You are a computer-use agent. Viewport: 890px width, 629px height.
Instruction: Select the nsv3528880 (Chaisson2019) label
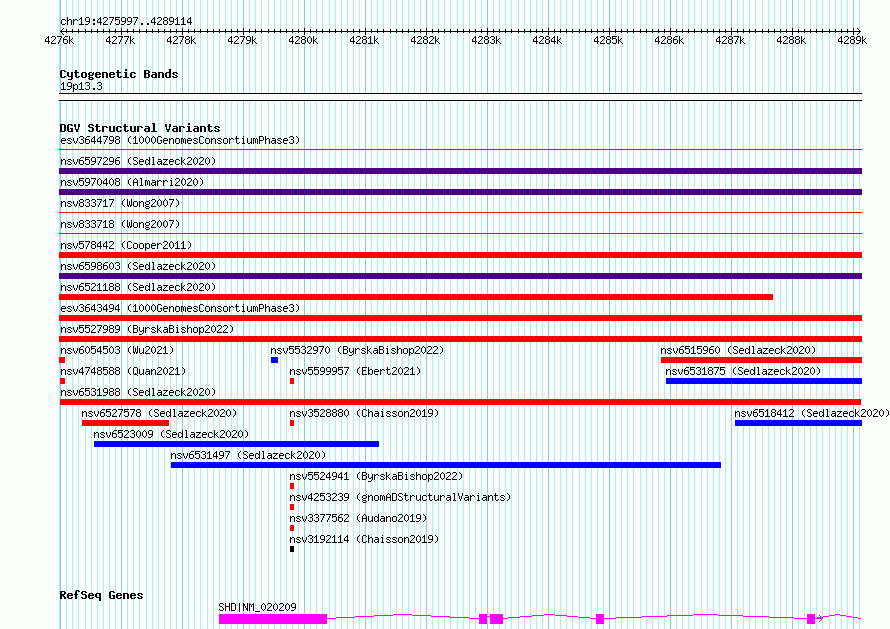click(x=364, y=413)
